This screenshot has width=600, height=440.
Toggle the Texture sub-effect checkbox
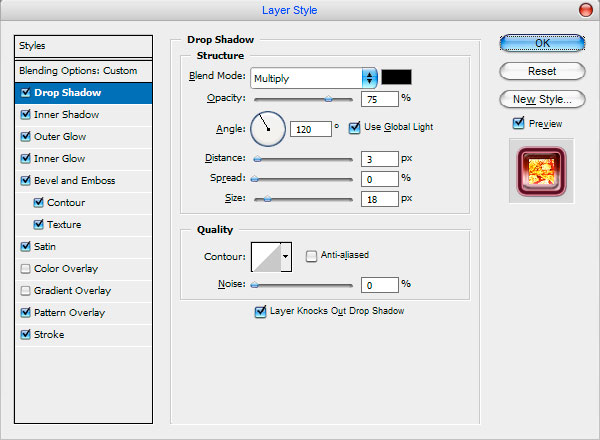[x=39, y=225]
